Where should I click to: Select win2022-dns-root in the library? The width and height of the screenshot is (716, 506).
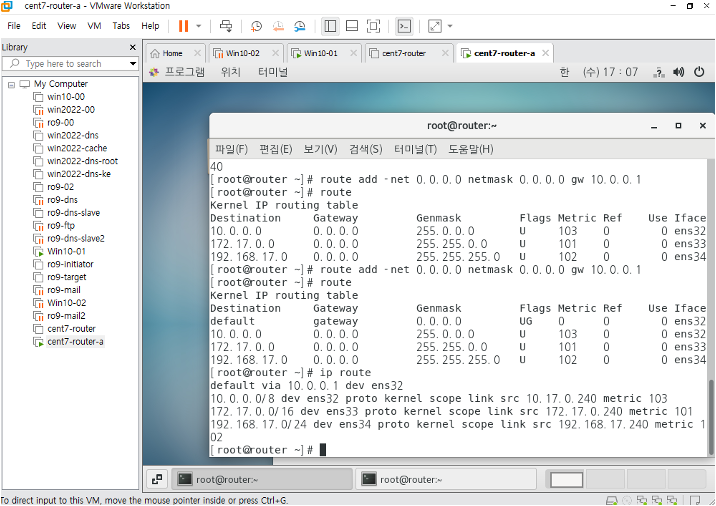pos(82,161)
